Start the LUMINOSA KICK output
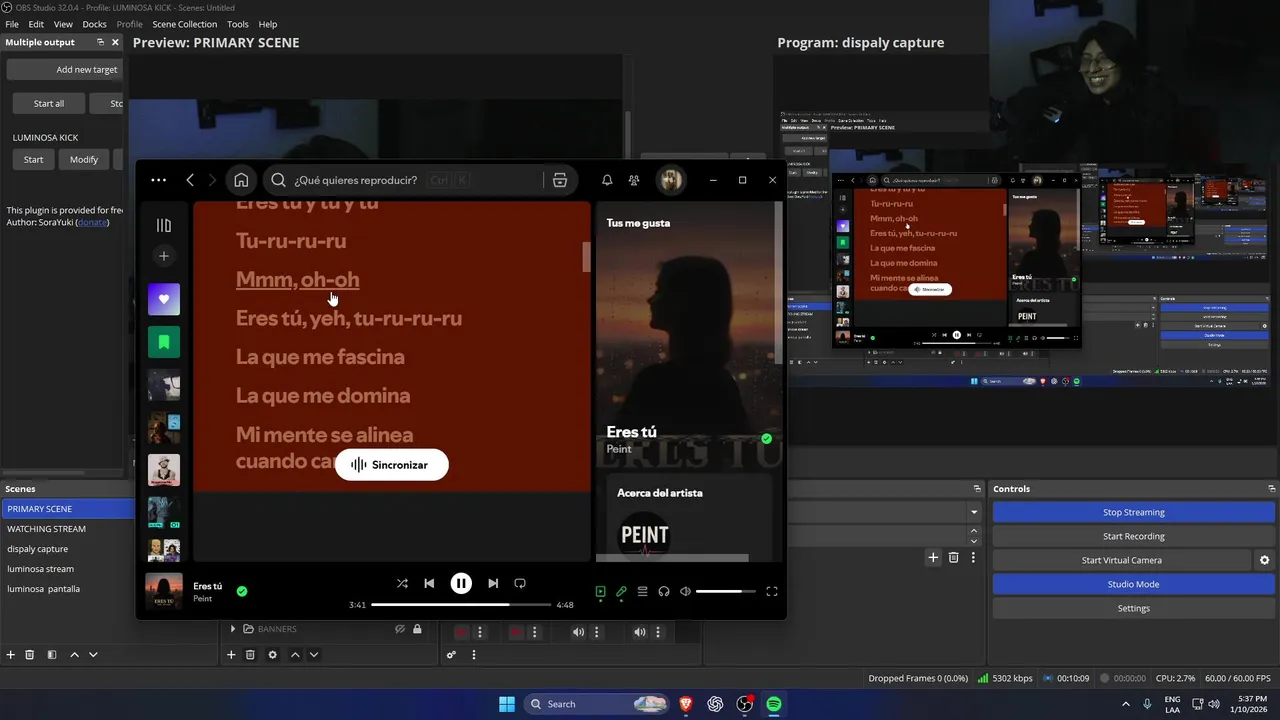Image resolution: width=1280 pixels, height=720 pixels. tap(33, 159)
